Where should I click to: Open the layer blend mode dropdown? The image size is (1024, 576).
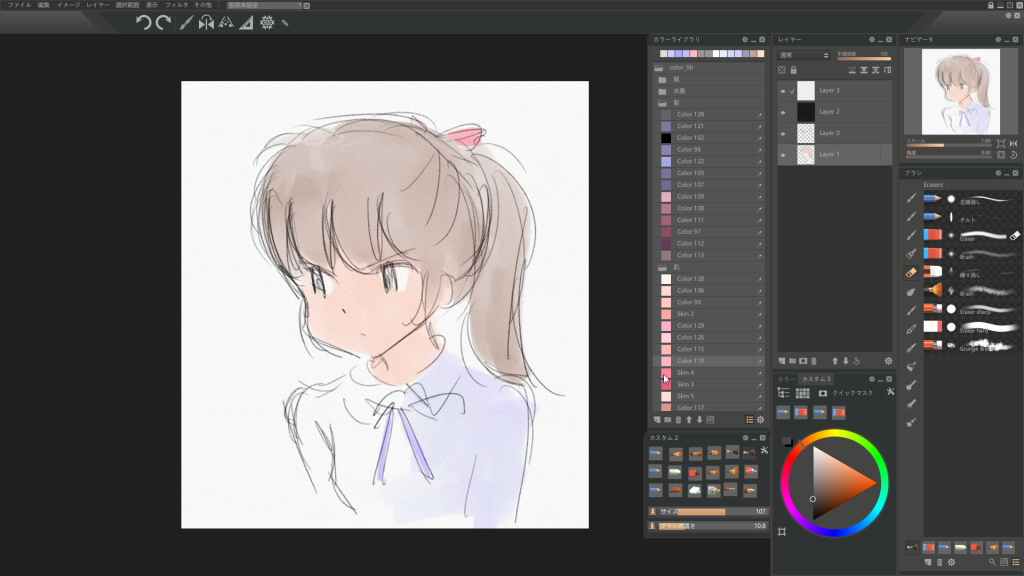tap(804, 55)
